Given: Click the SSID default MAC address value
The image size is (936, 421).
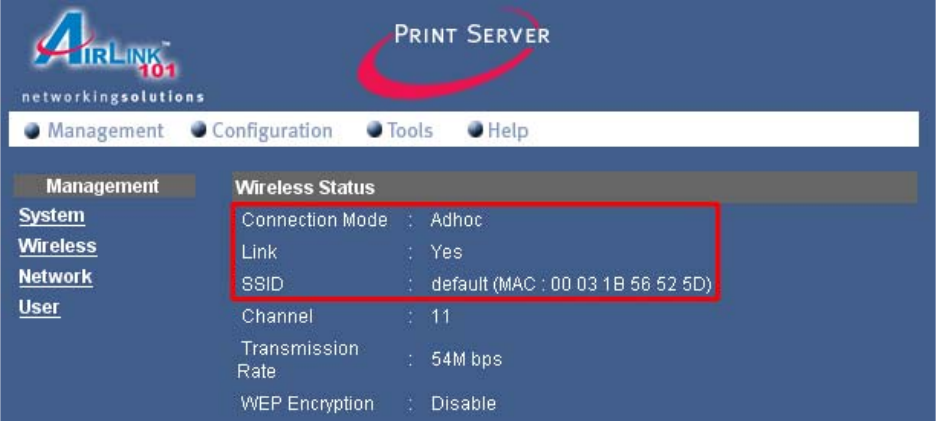Looking at the screenshot, I should click(x=571, y=285).
